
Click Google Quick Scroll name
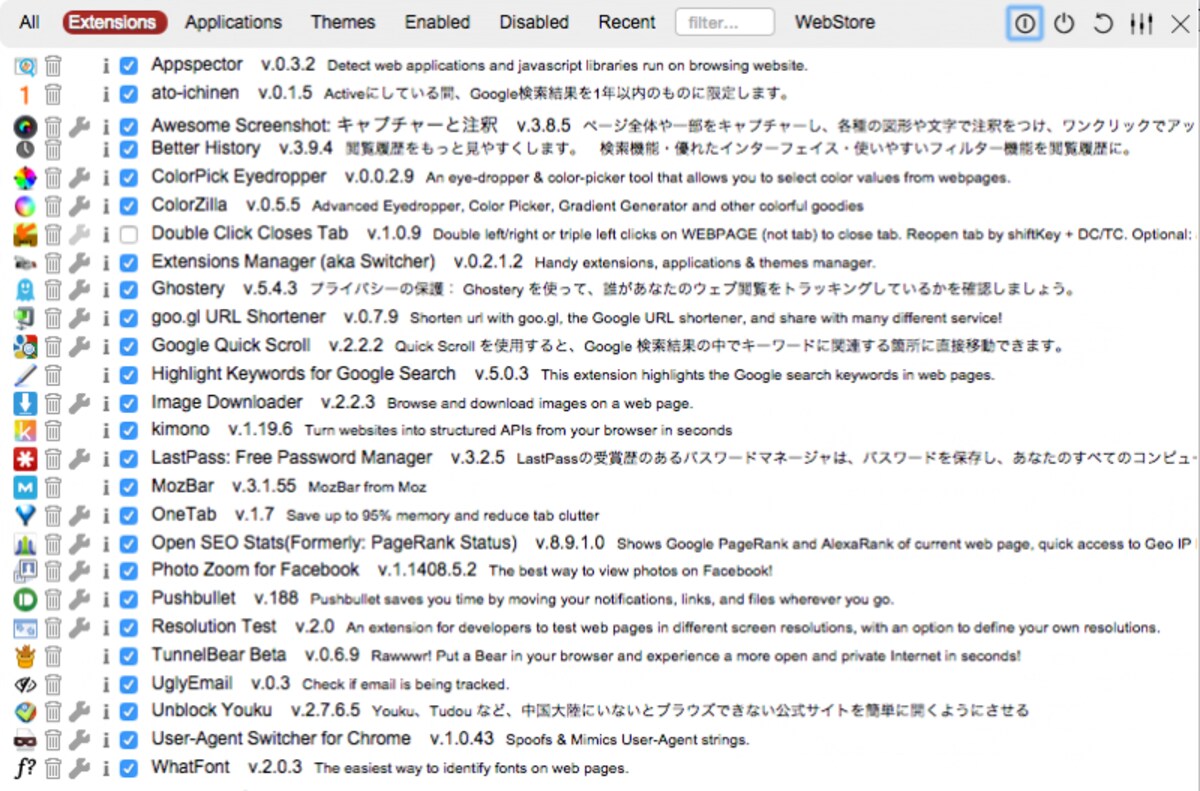(231, 346)
